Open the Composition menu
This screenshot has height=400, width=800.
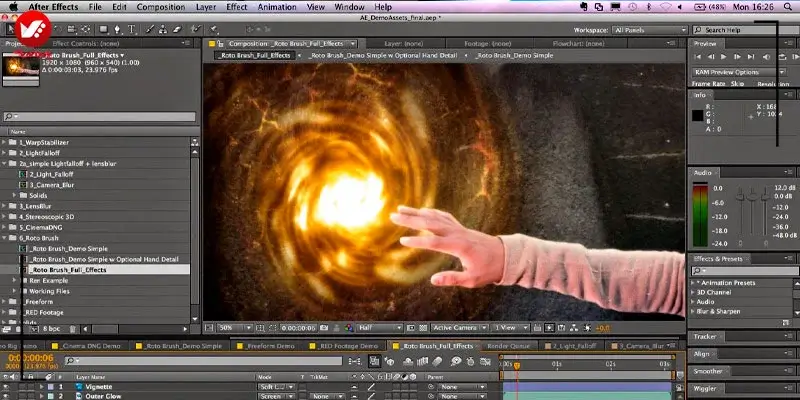[x=161, y=7]
